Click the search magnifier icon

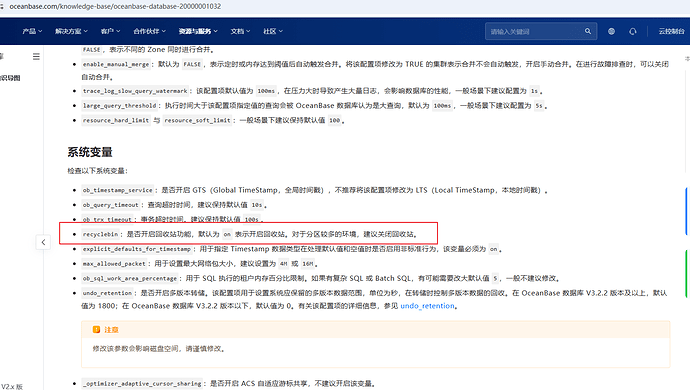click(x=587, y=31)
